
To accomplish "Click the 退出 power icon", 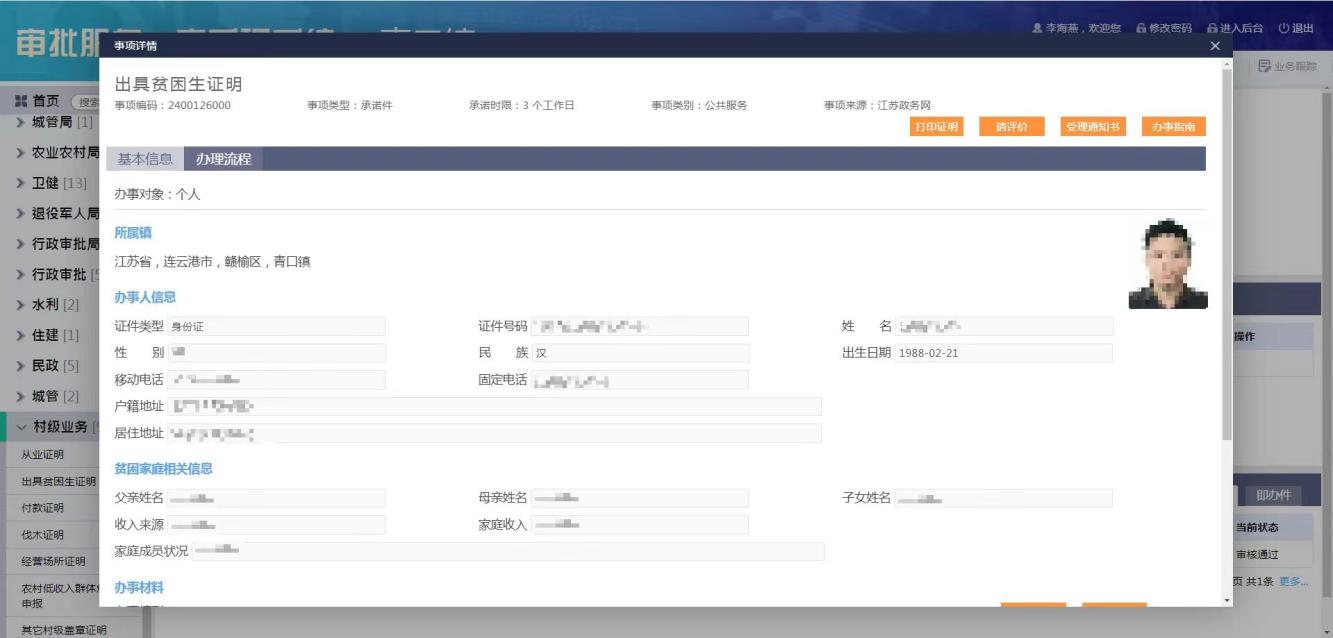I will pyautogui.click(x=1283, y=28).
